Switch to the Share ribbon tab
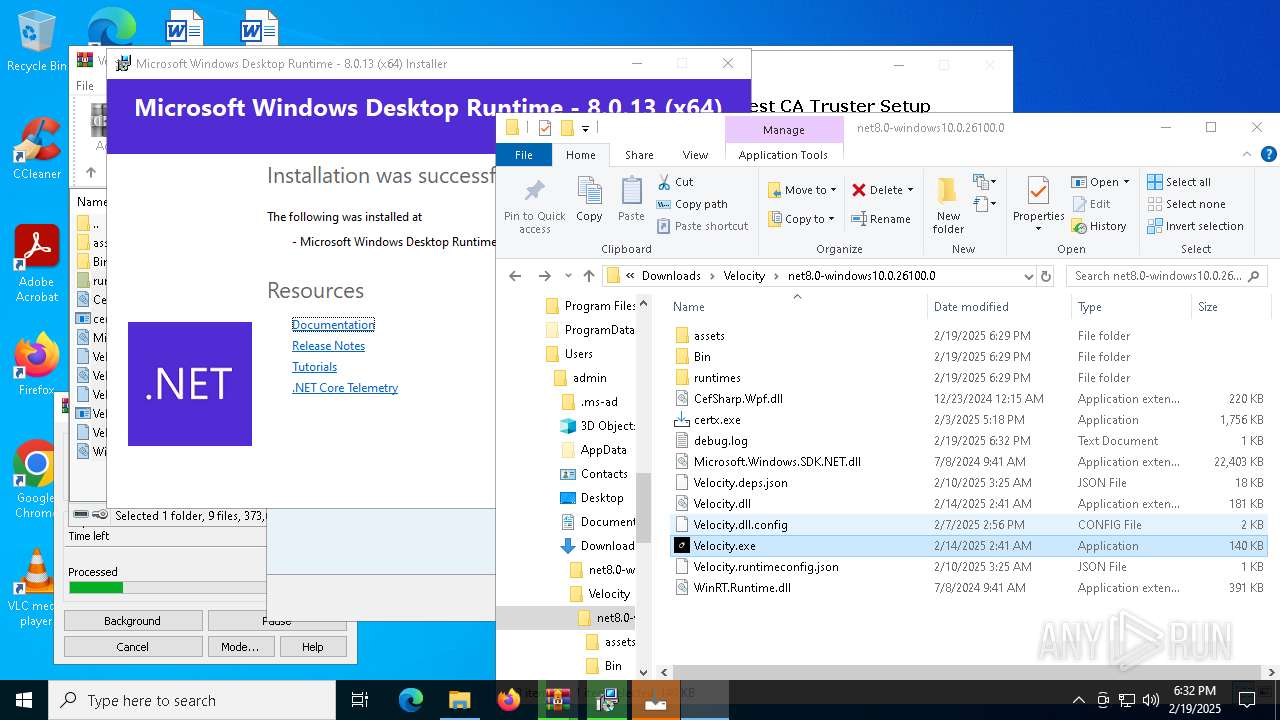 [x=639, y=155]
